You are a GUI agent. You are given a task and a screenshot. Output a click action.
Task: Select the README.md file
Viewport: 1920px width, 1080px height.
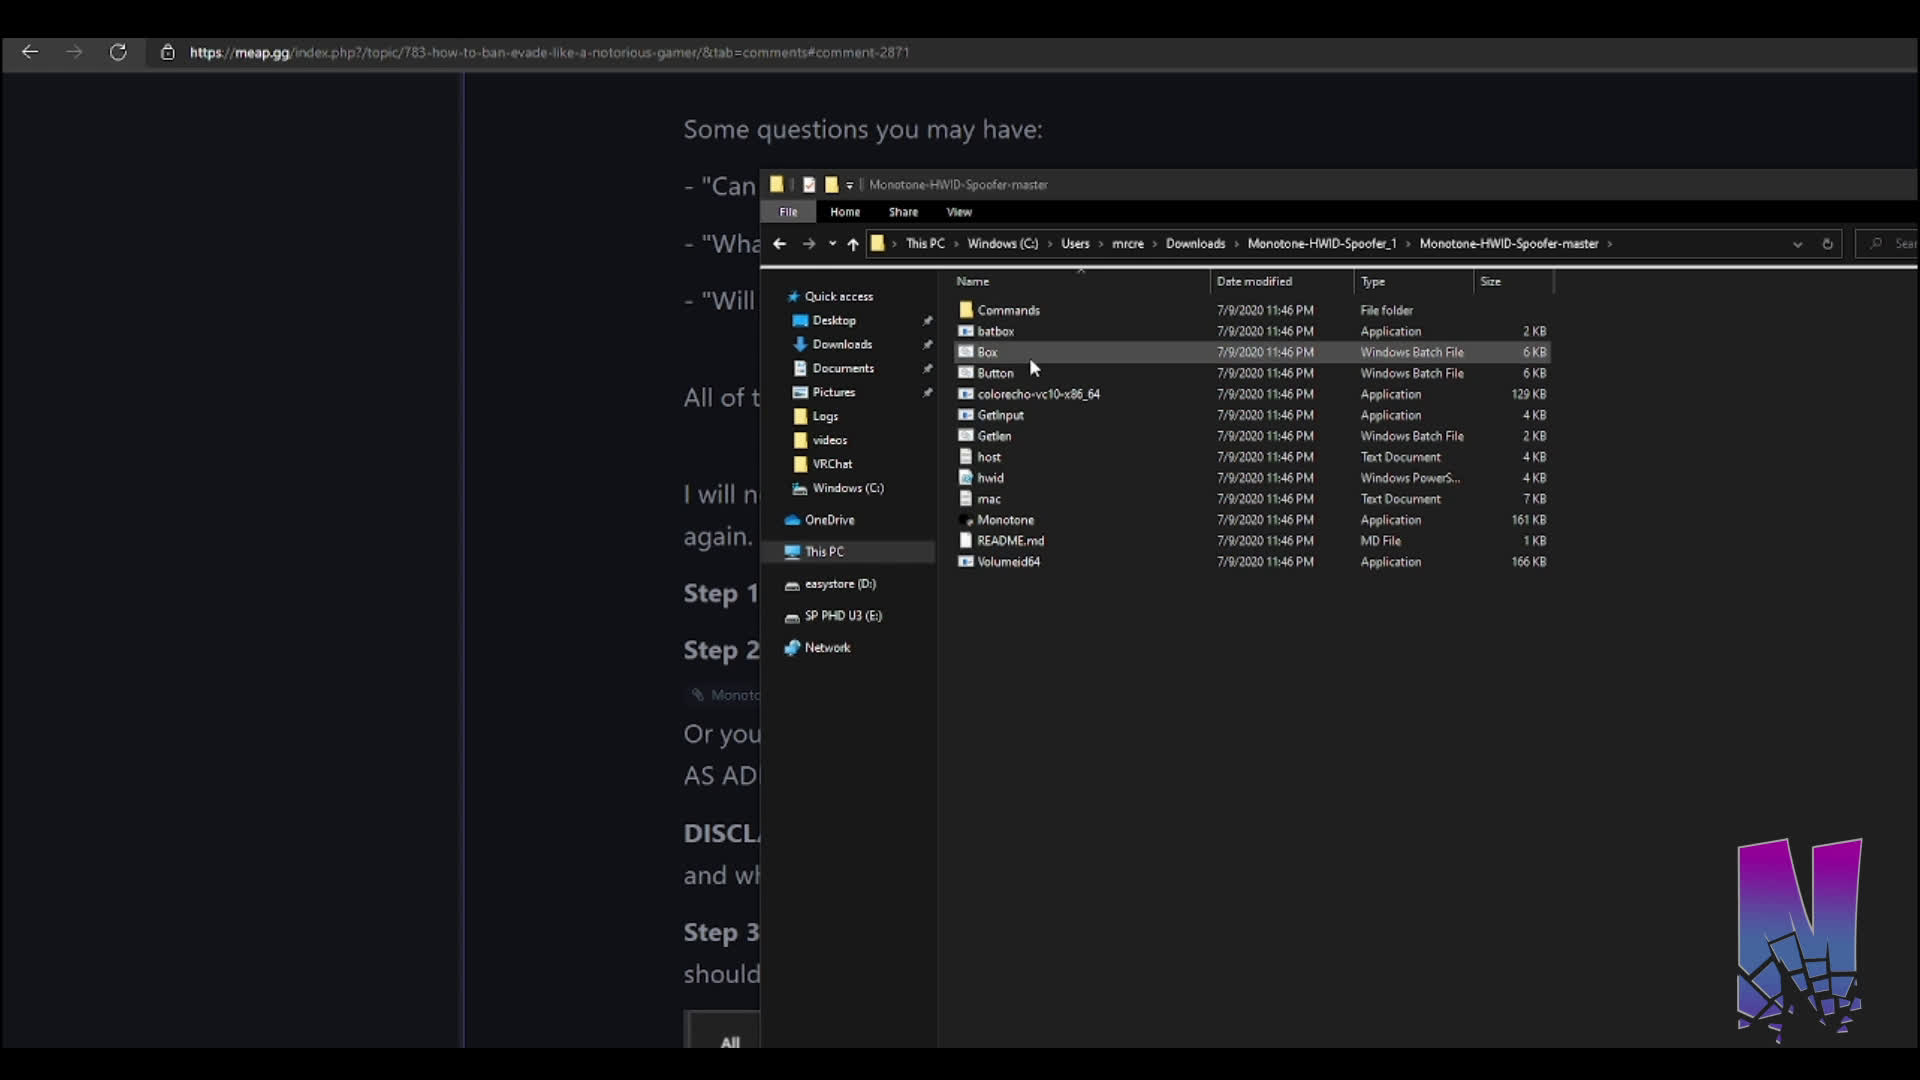[x=1010, y=541]
